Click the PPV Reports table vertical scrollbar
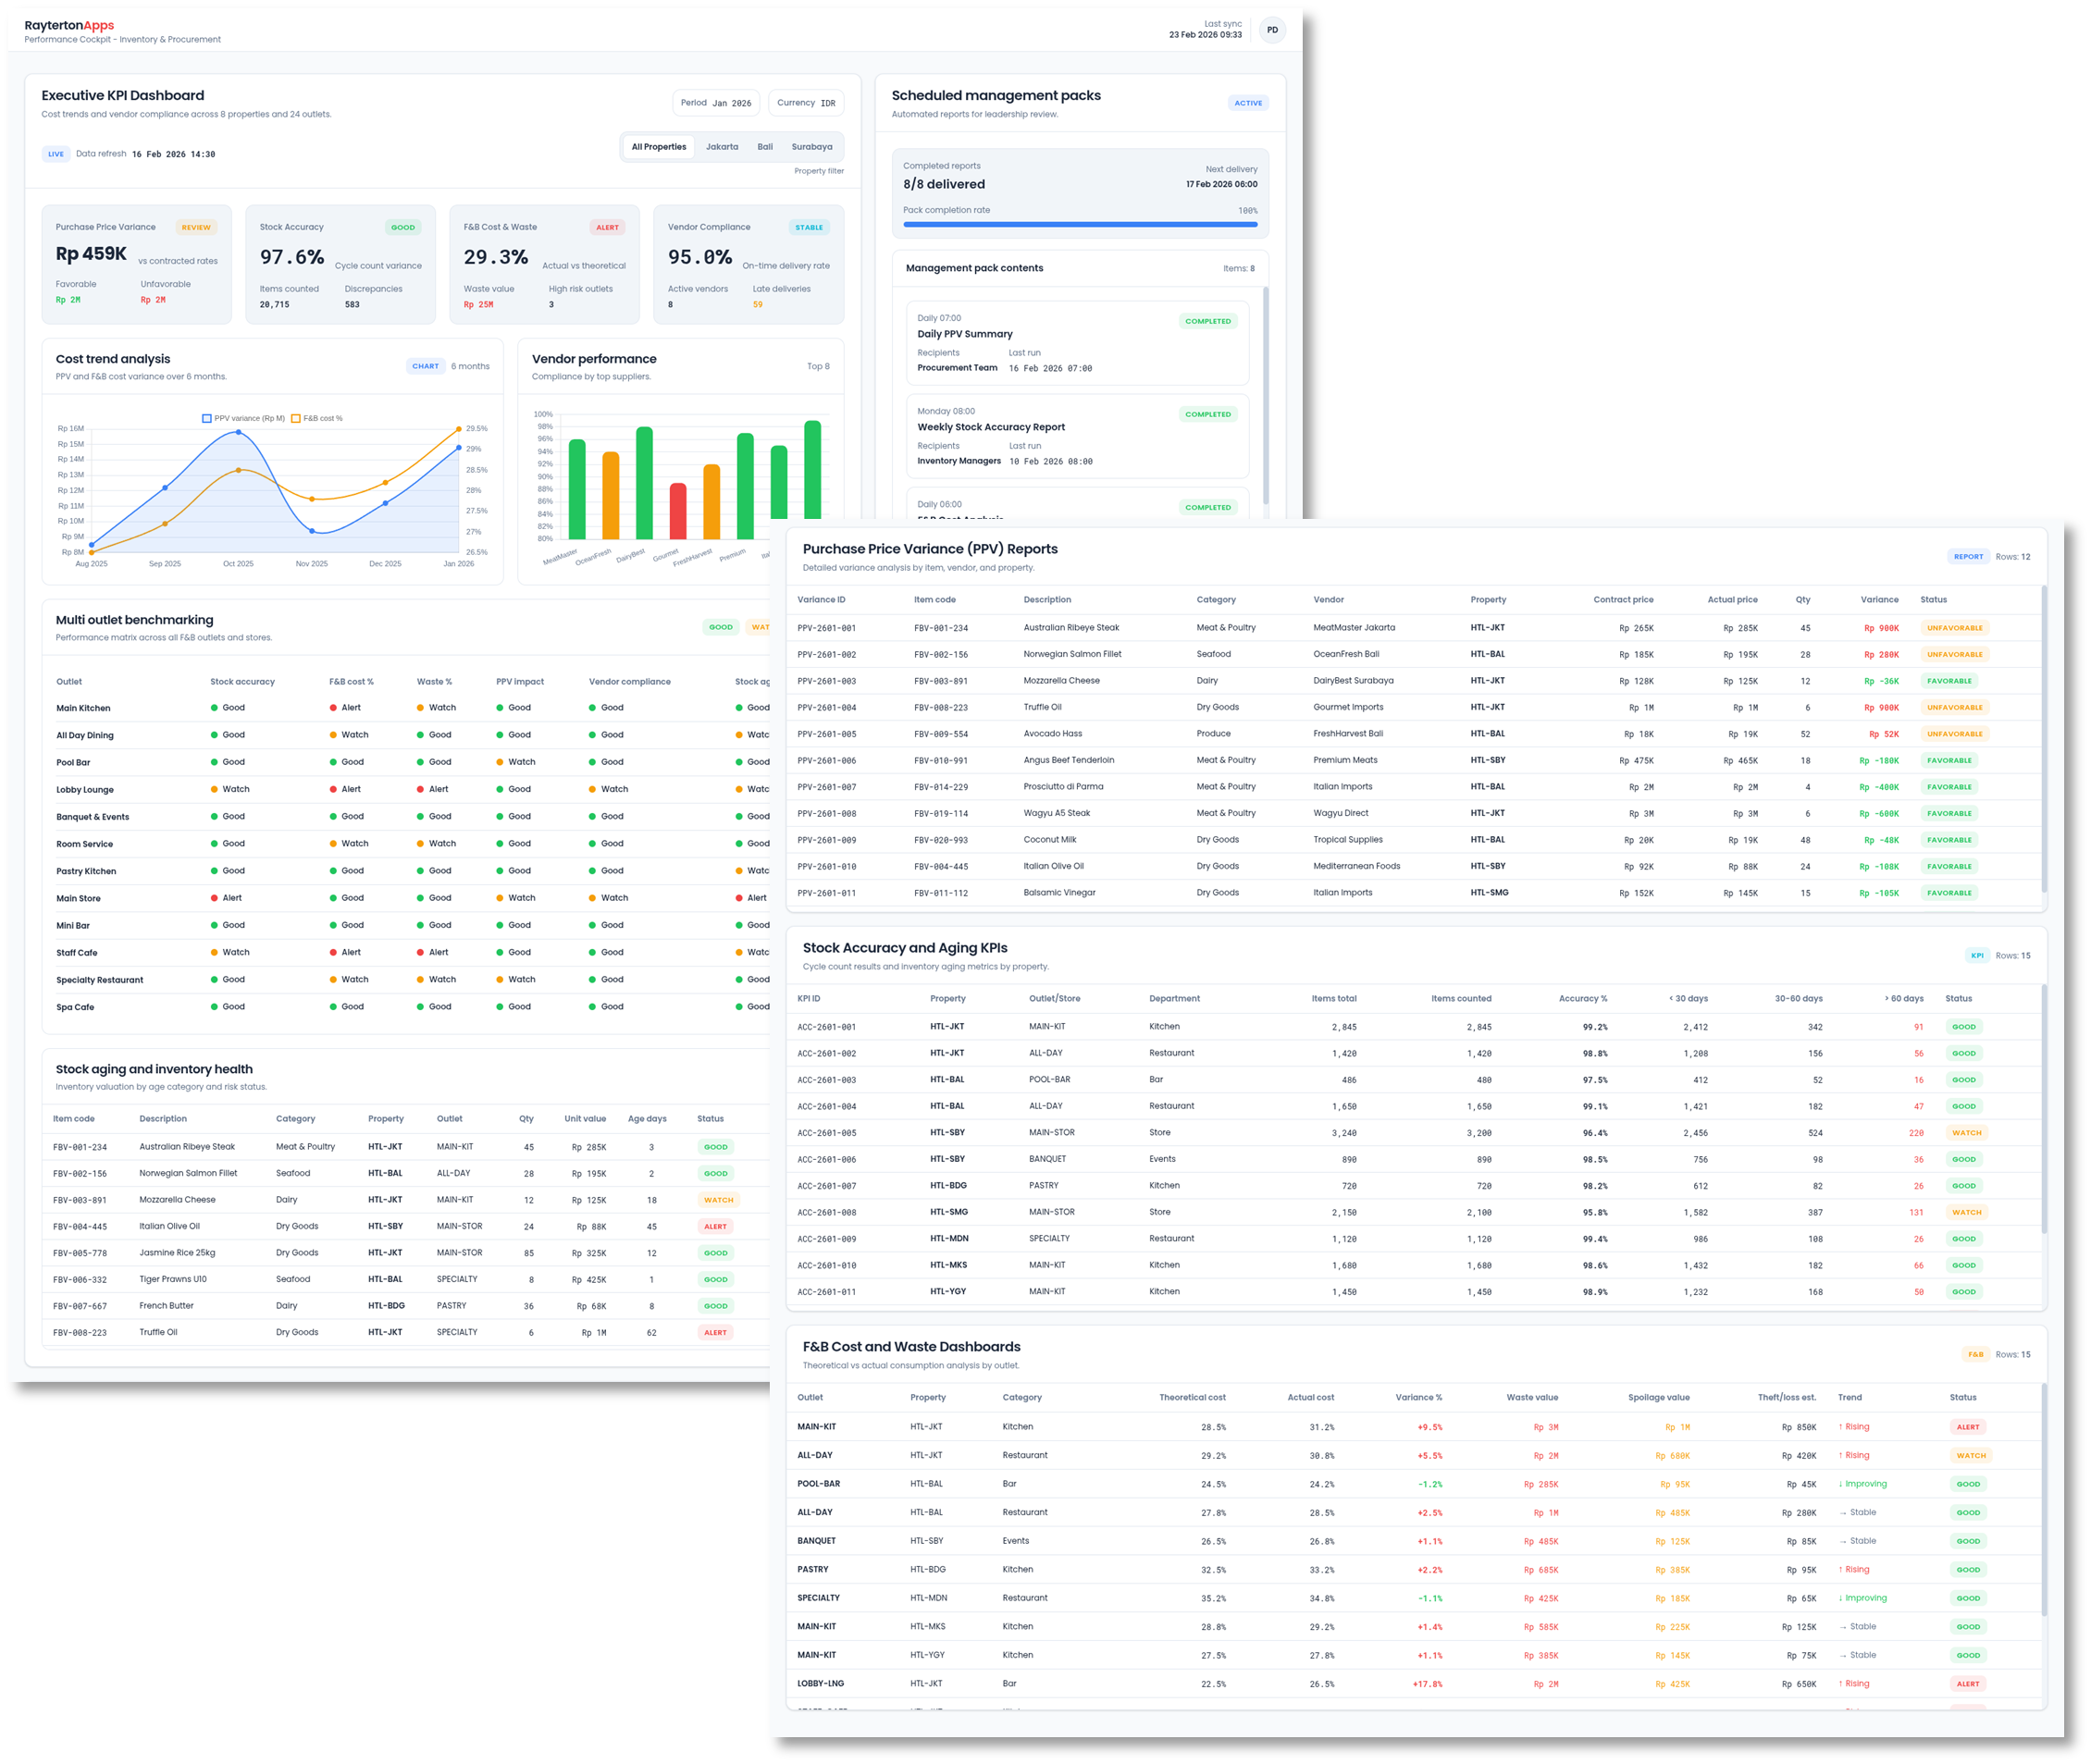The width and height of the screenshot is (2091, 1764). click(x=2043, y=740)
